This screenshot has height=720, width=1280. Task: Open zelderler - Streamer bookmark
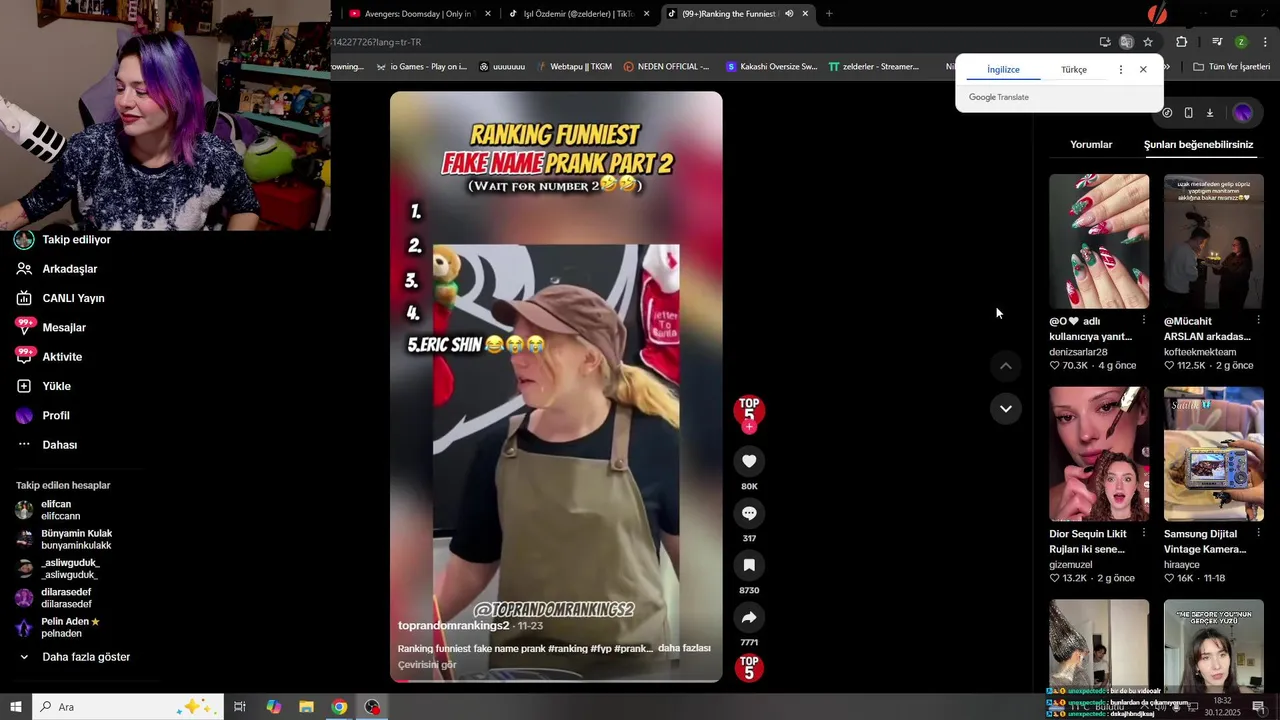point(873,67)
